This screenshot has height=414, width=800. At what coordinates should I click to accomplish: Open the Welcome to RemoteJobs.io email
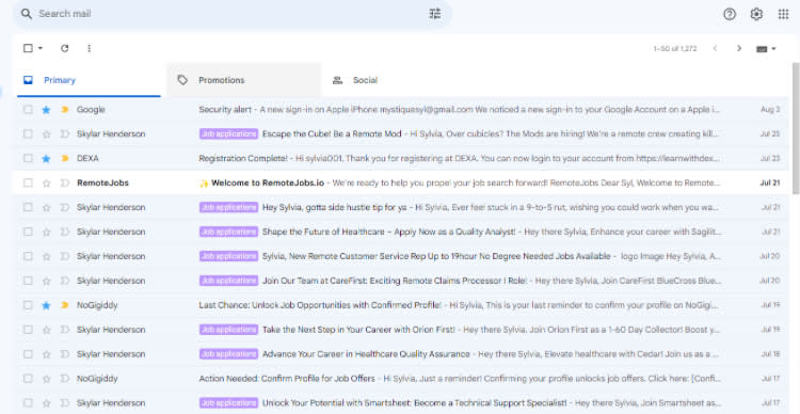pos(400,183)
